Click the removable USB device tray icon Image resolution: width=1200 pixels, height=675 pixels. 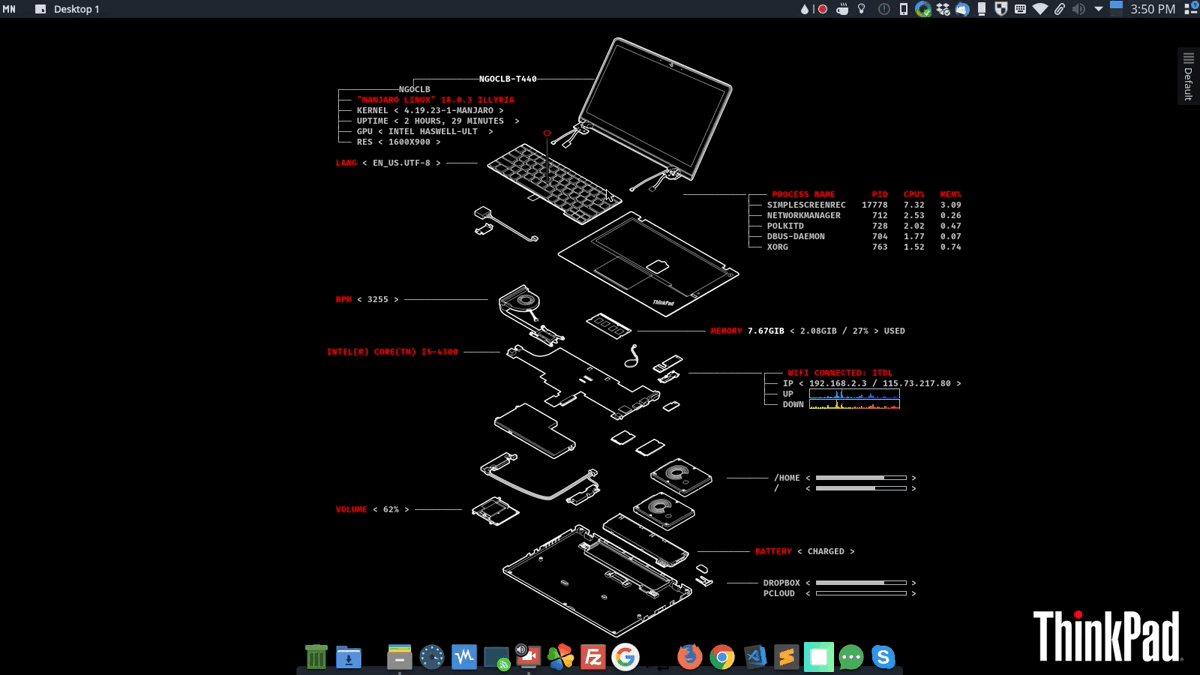pyautogui.click(x=982, y=9)
